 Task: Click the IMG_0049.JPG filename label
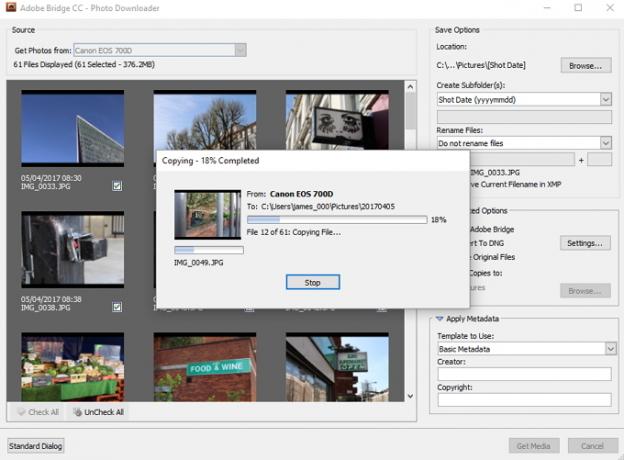tap(199, 263)
